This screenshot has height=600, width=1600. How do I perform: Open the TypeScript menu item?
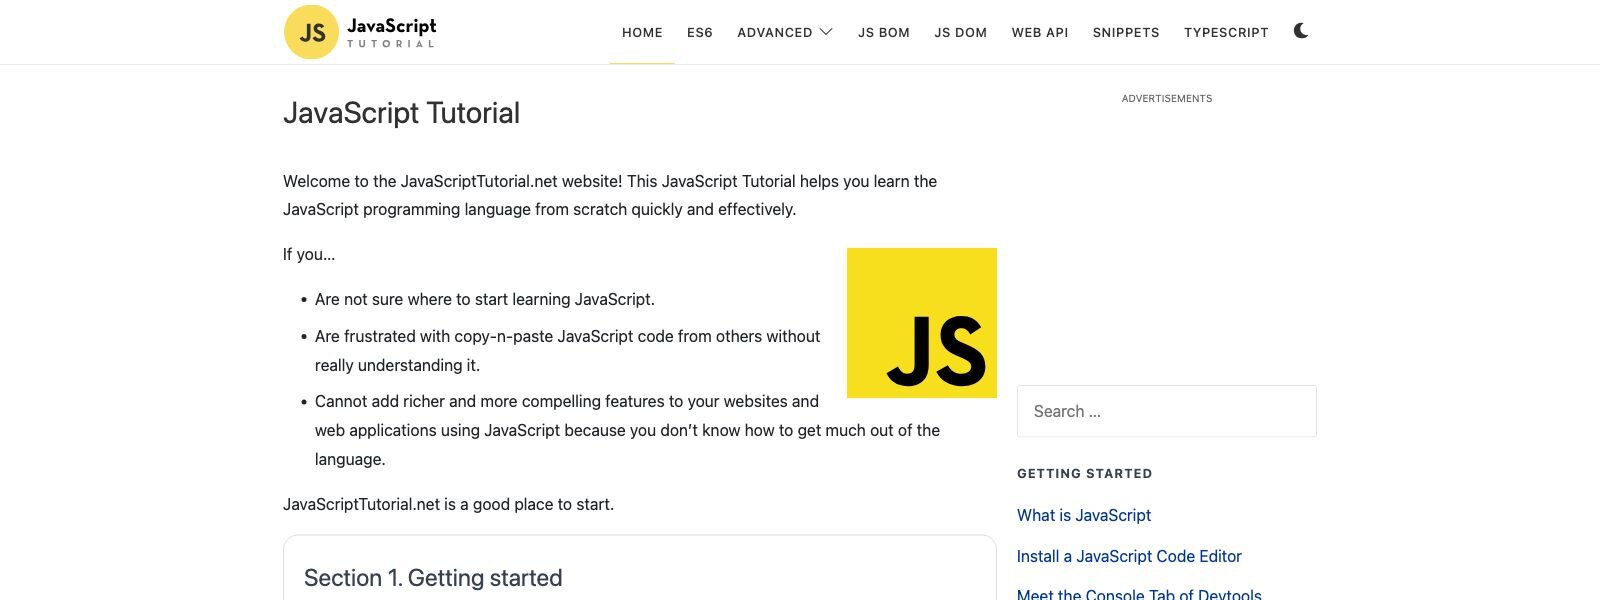click(x=1226, y=32)
